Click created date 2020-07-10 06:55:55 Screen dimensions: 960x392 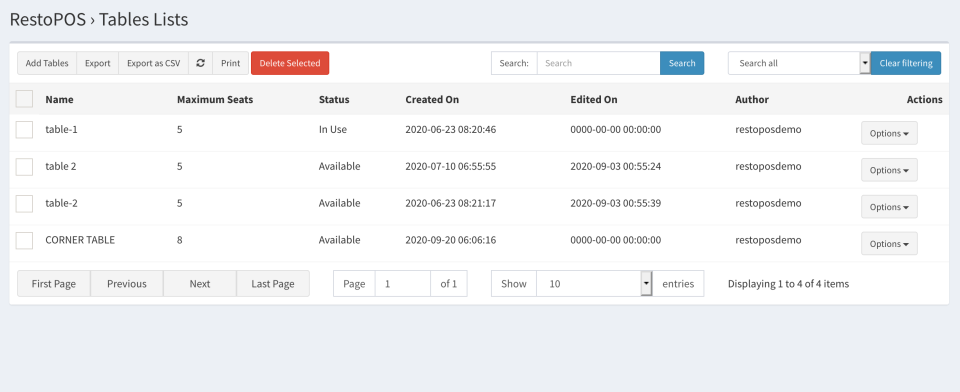coord(451,167)
